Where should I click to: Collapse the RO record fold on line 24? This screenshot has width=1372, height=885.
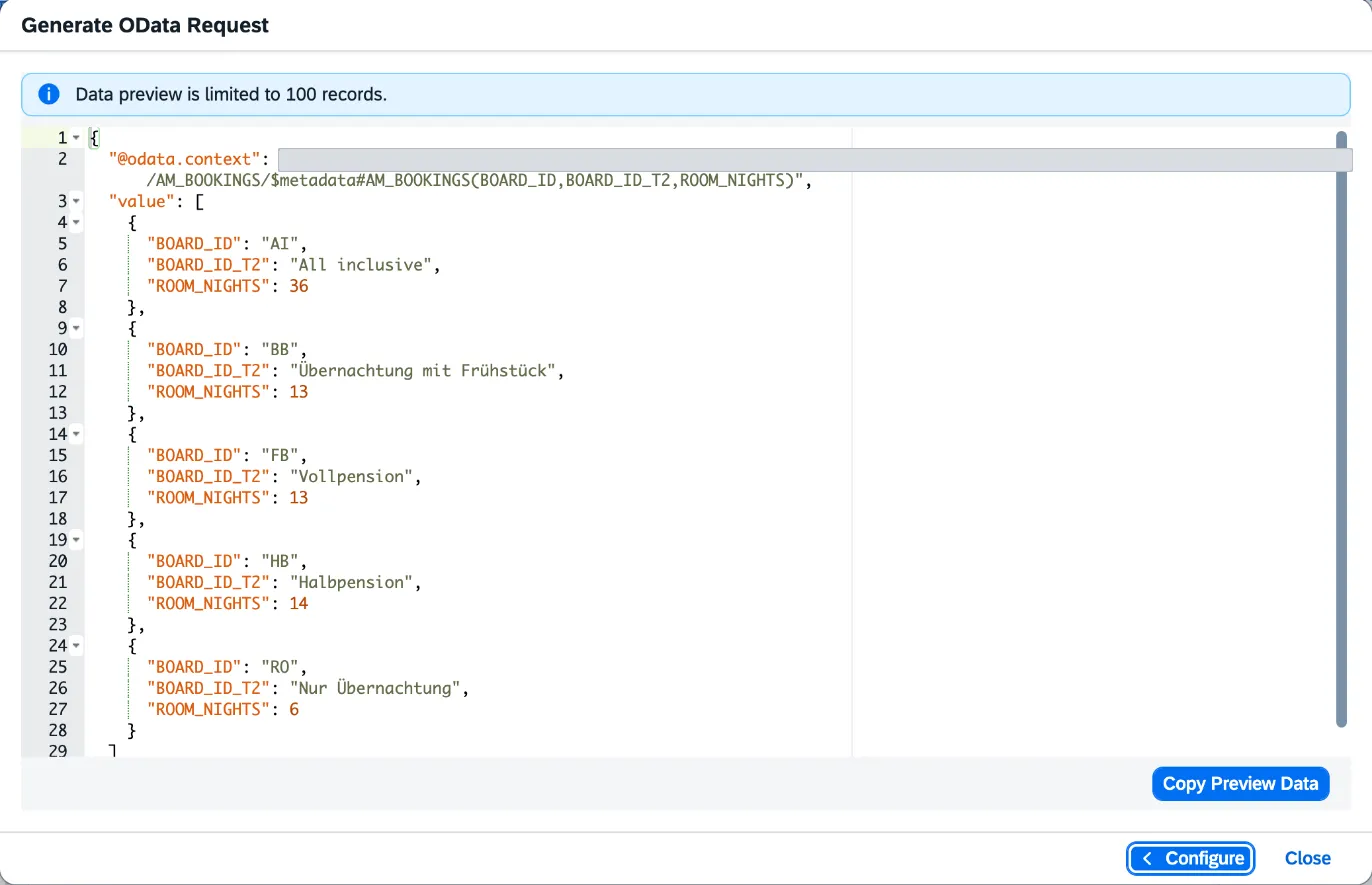coord(76,646)
